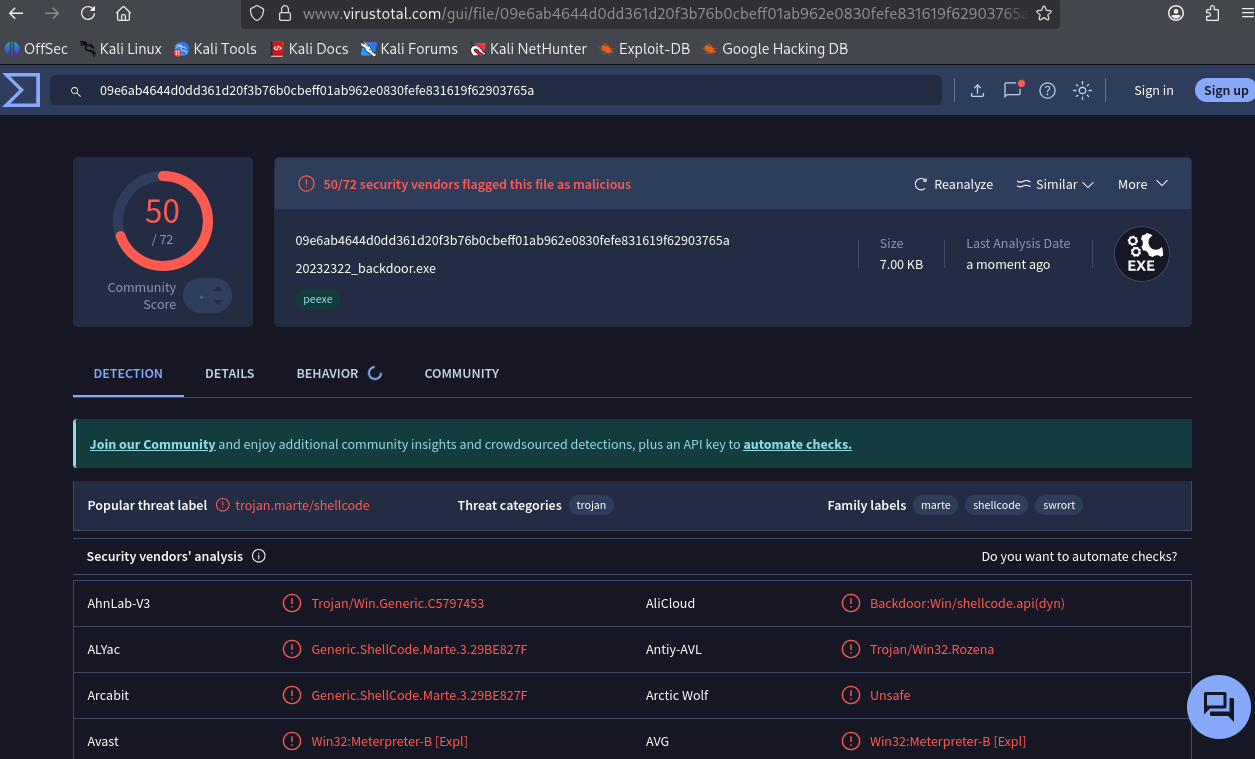Click the warning icon in Antiy-AVL row

pos(850,649)
